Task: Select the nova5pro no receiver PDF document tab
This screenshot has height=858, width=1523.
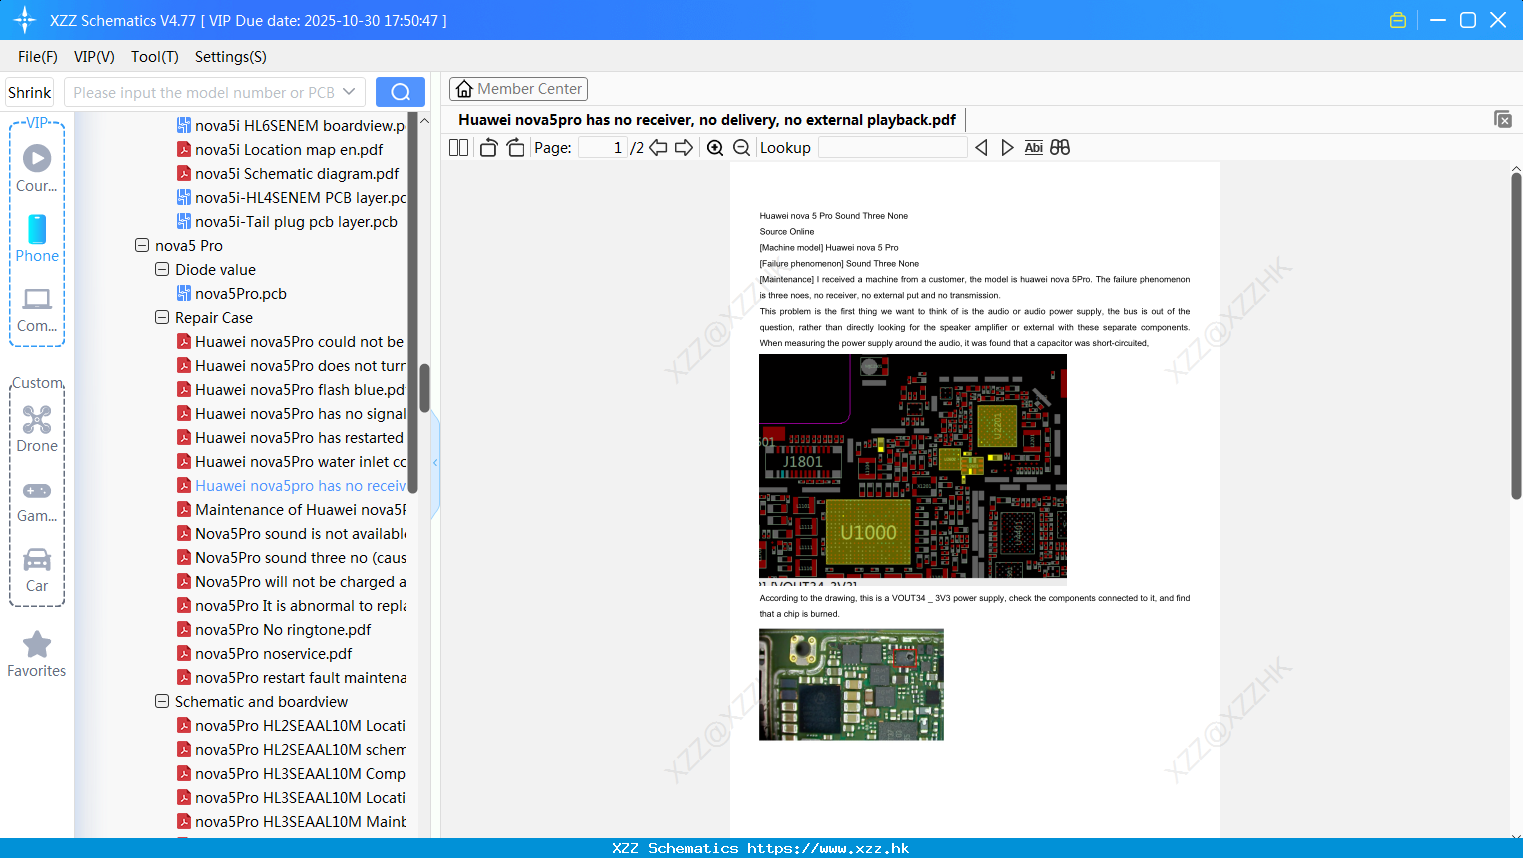Action: [707, 120]
